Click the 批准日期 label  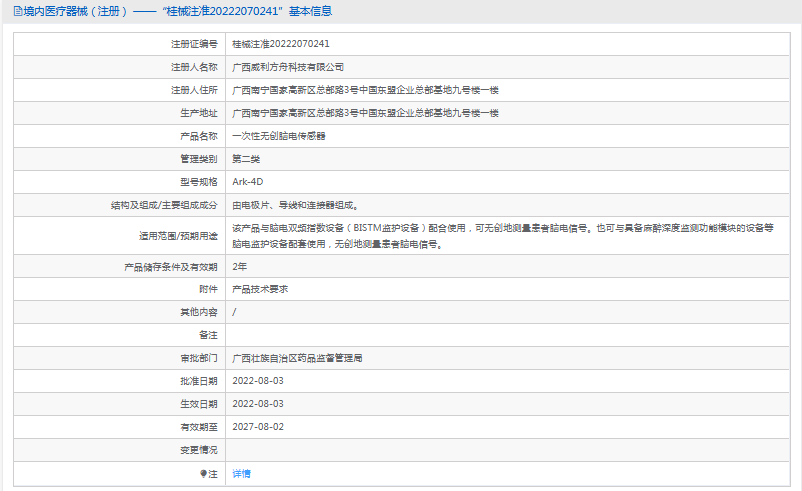pyautogui.click(x=199, y=381)
